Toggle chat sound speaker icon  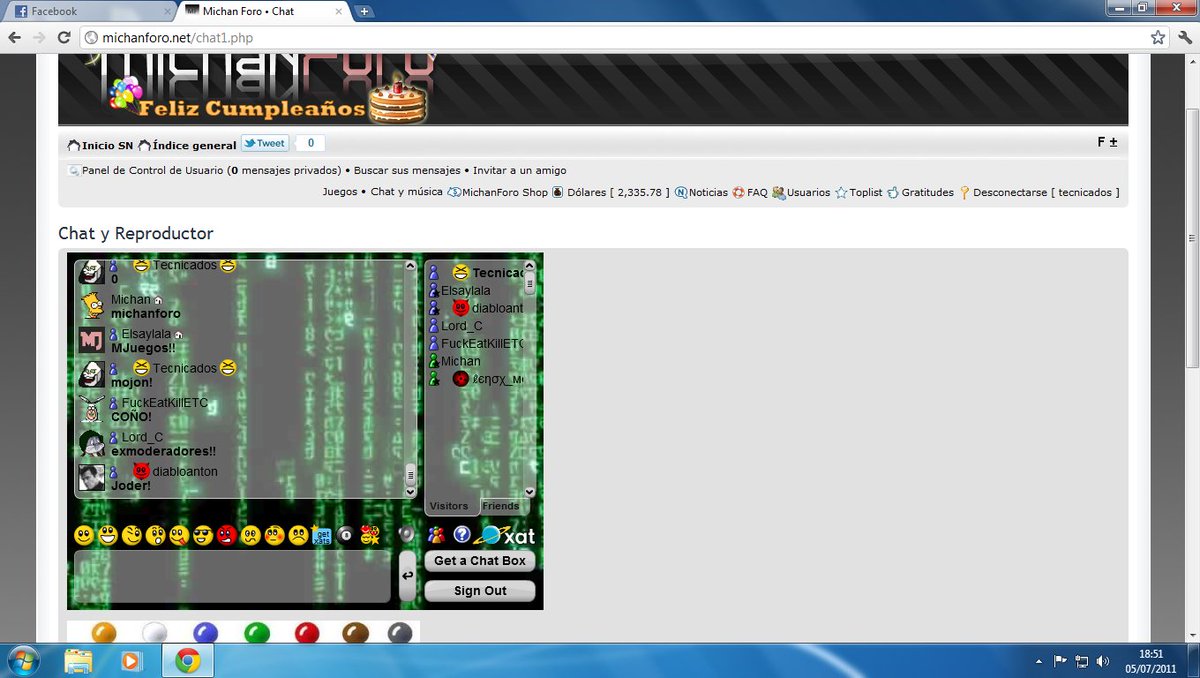tap(406, 535)
